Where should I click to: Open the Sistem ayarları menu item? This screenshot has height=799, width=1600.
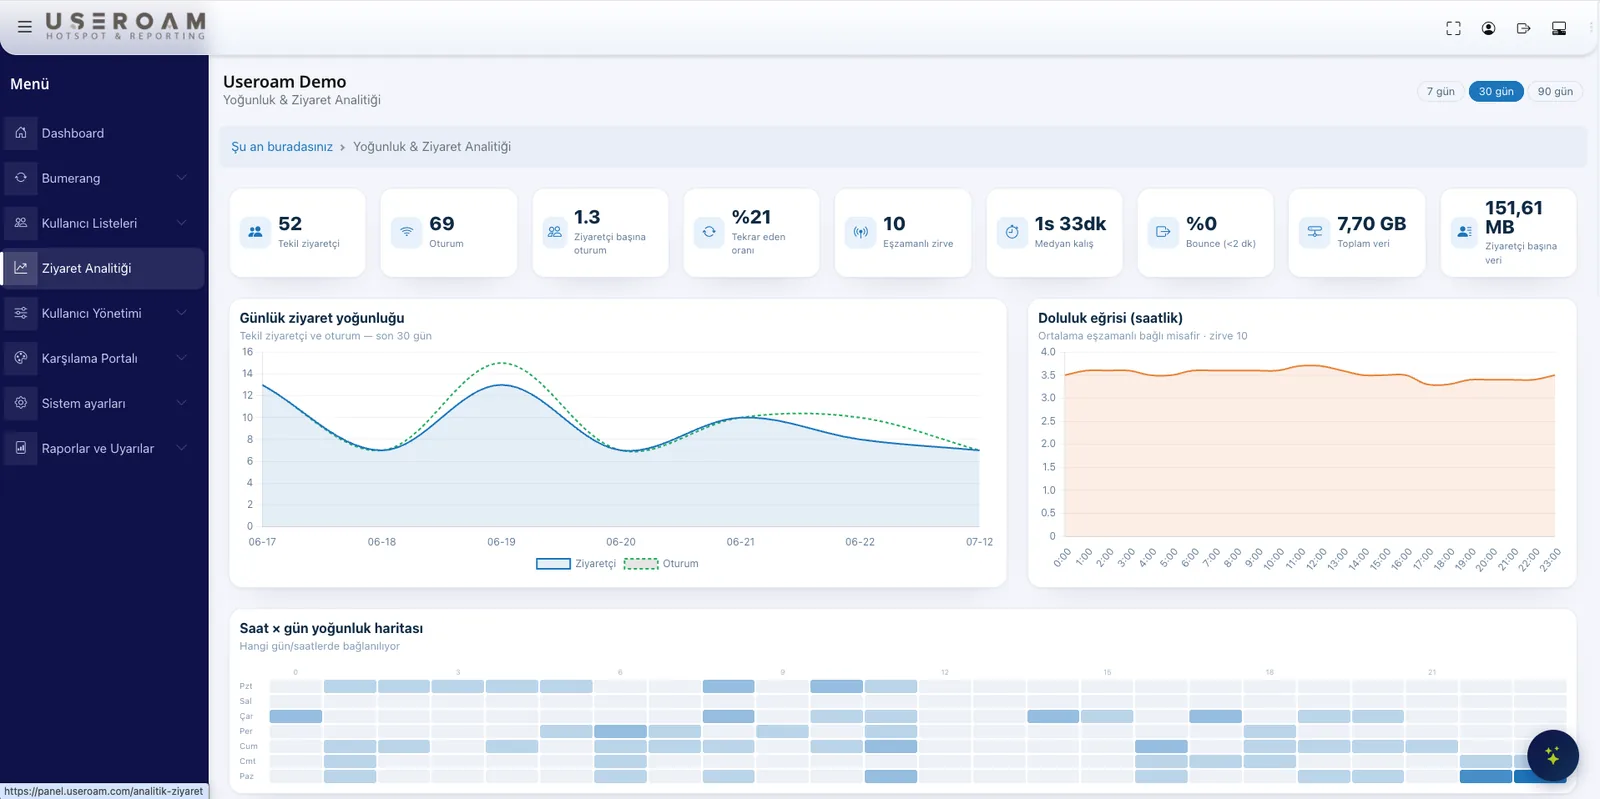click(103, 403)
